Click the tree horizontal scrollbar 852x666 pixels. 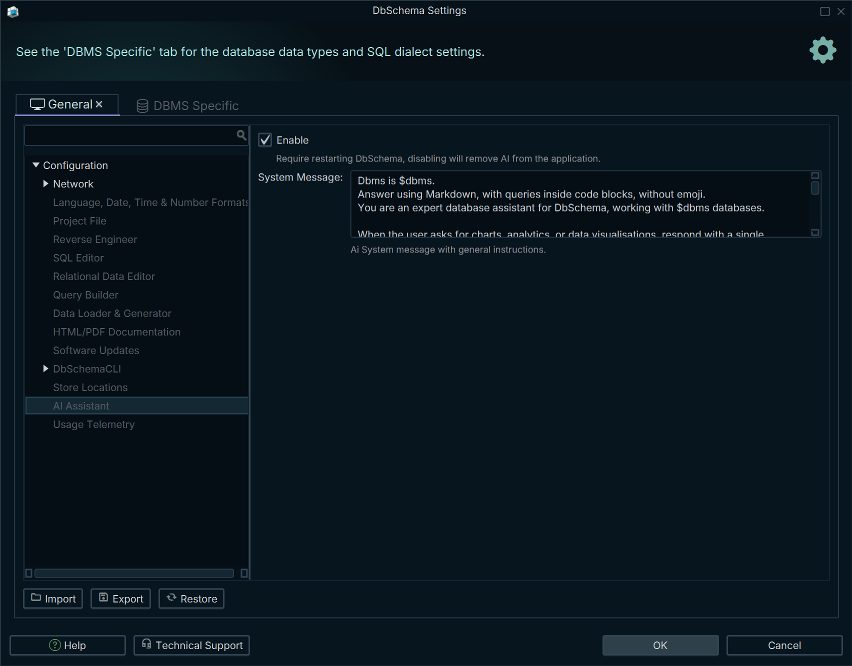click(134, 573)
